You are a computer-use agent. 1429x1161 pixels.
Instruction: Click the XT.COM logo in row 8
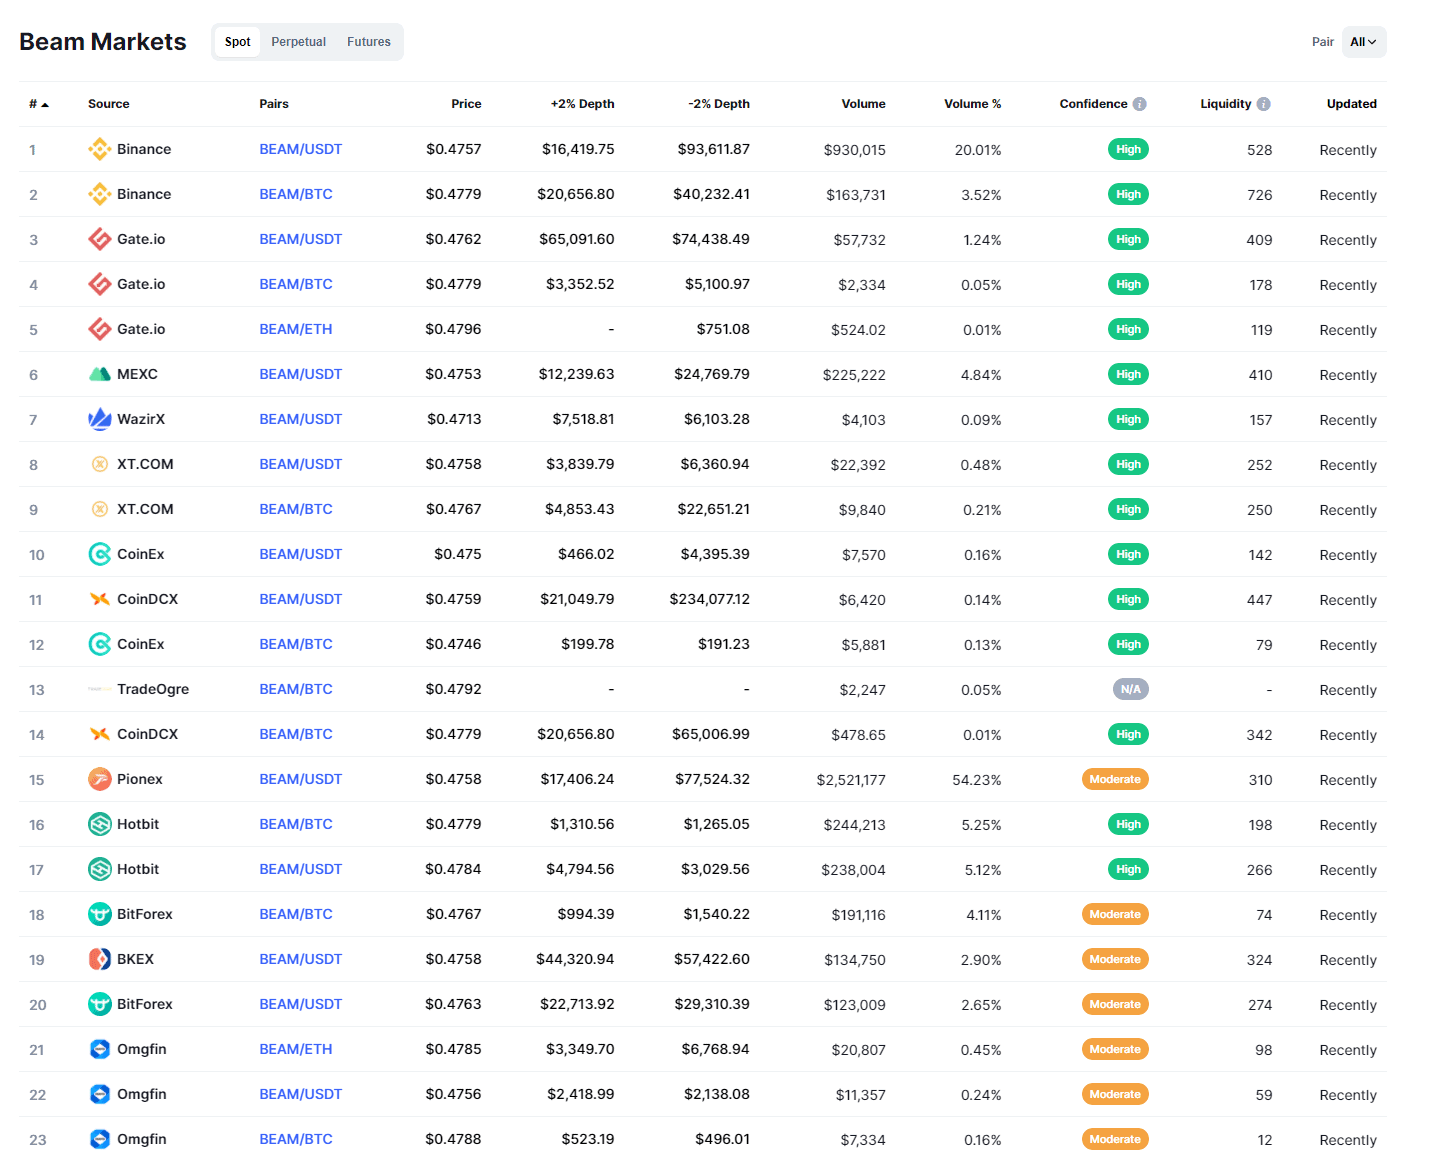coord(99,464)
